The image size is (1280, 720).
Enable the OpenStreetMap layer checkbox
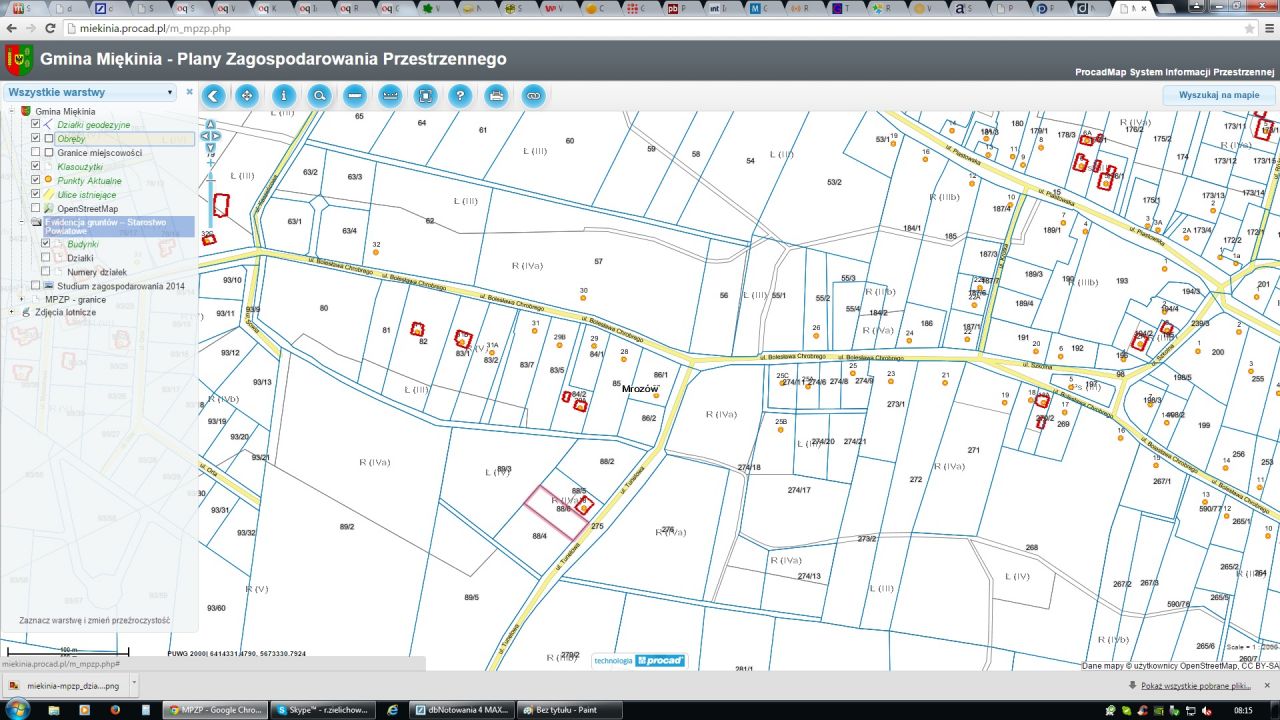36,208
